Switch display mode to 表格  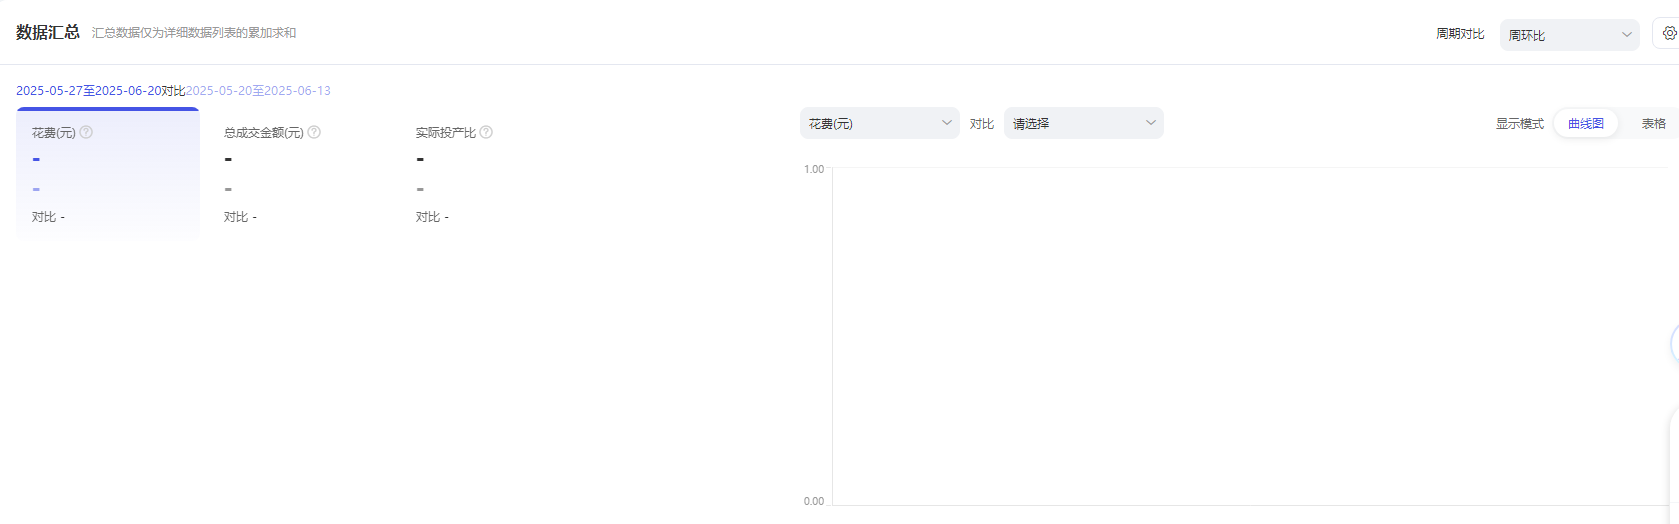1653,124
